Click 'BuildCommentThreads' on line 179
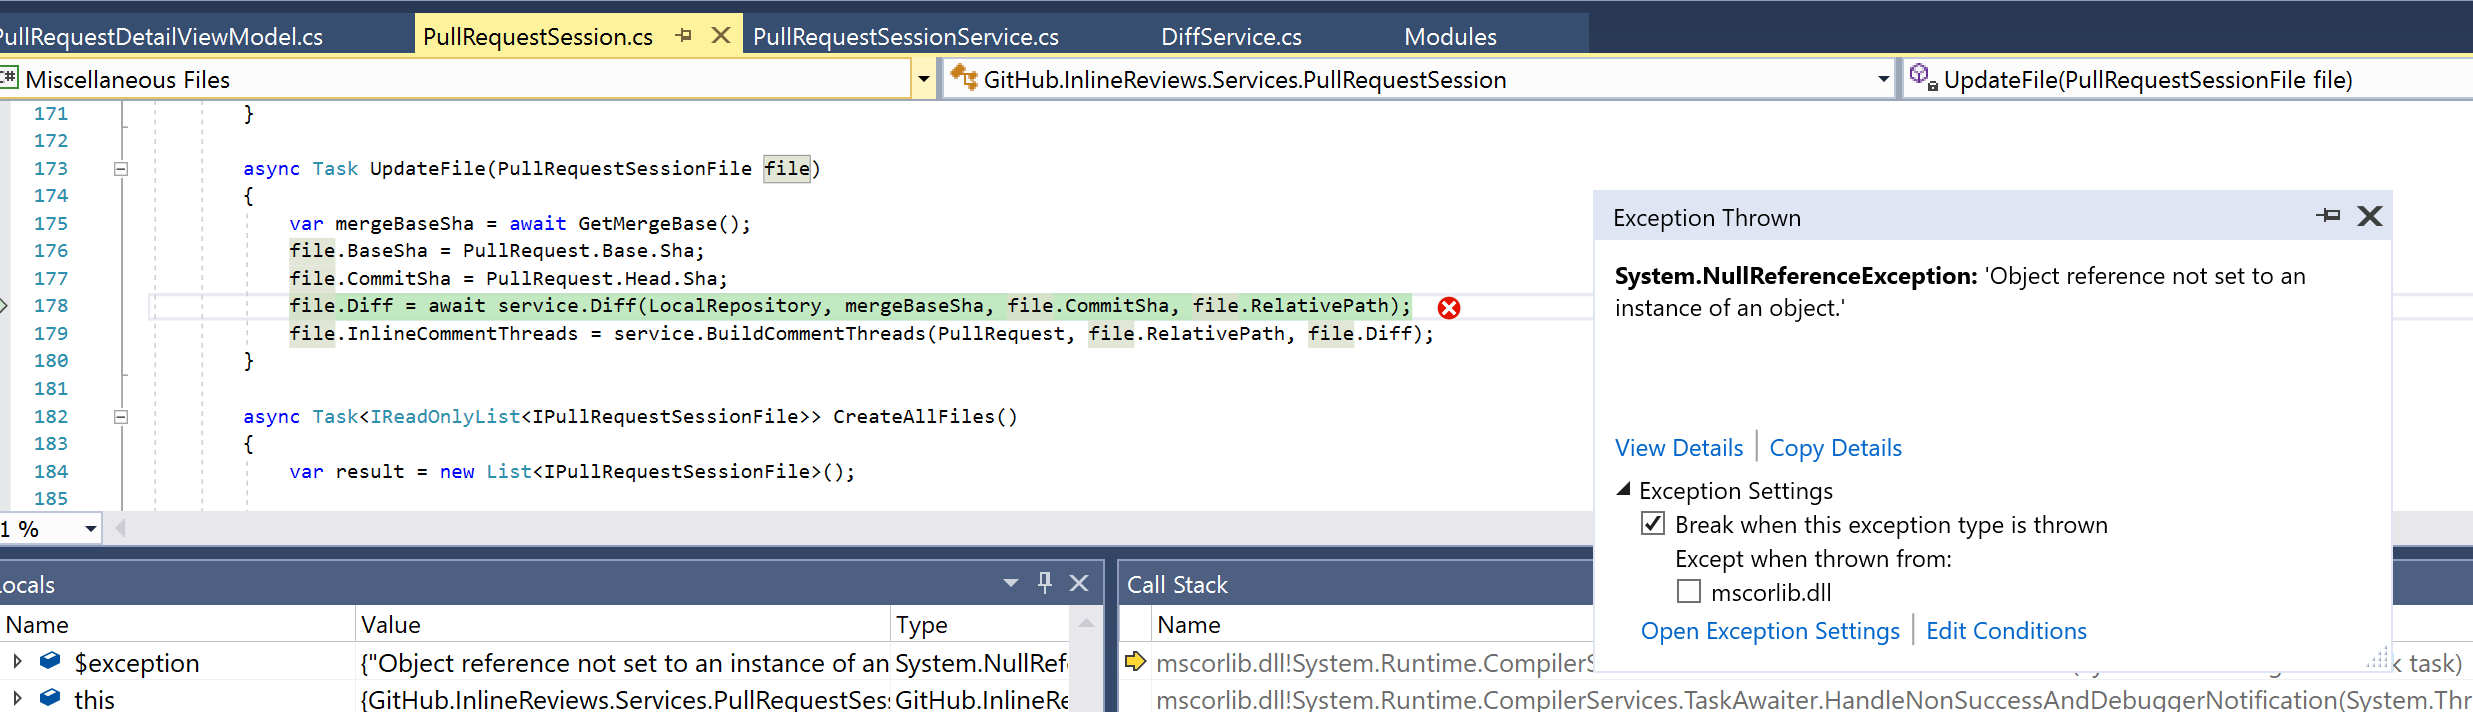The width and height of the screenshot is (2473, 712). (x=816, y=334)
